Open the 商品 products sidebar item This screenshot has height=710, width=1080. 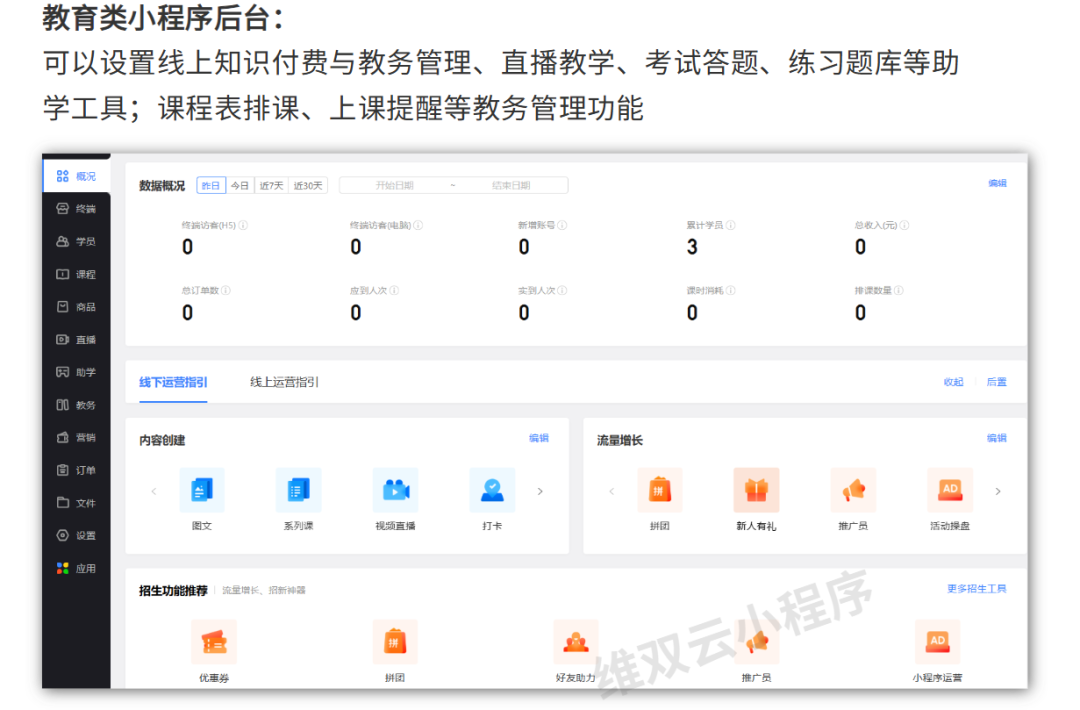point(76,307)
